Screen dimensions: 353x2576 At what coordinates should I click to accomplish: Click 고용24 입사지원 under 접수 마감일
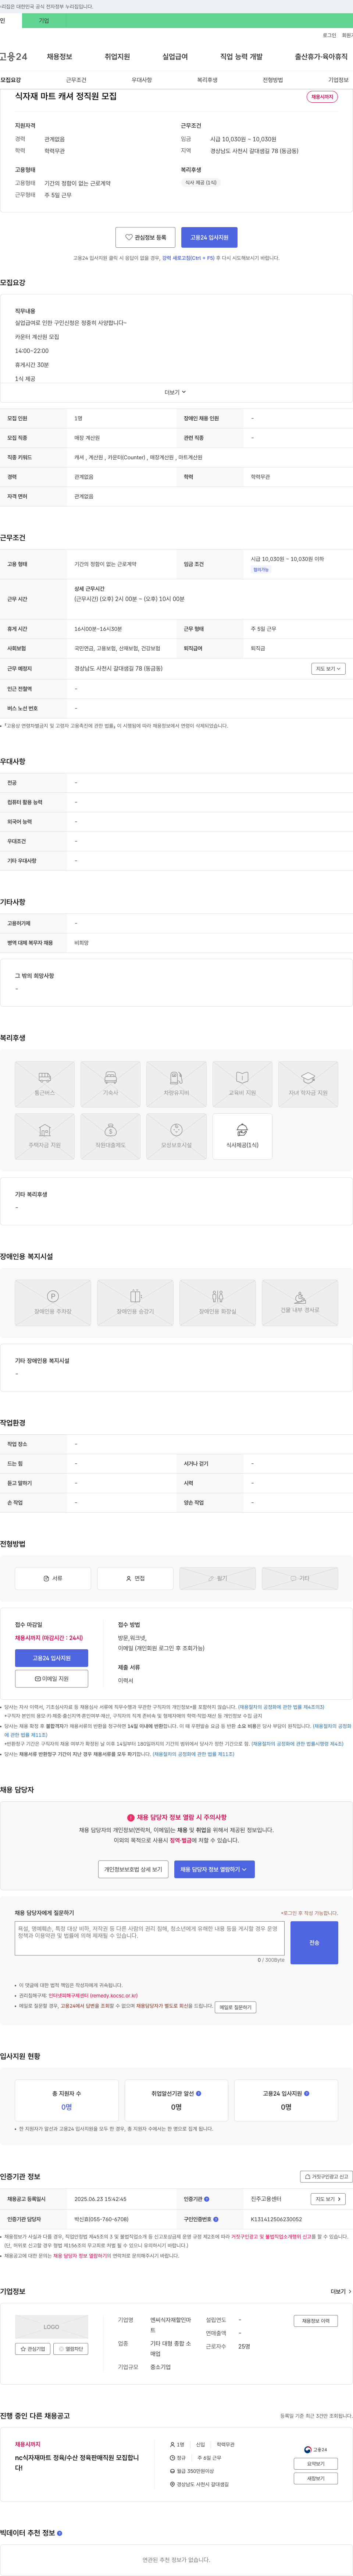51,1658
